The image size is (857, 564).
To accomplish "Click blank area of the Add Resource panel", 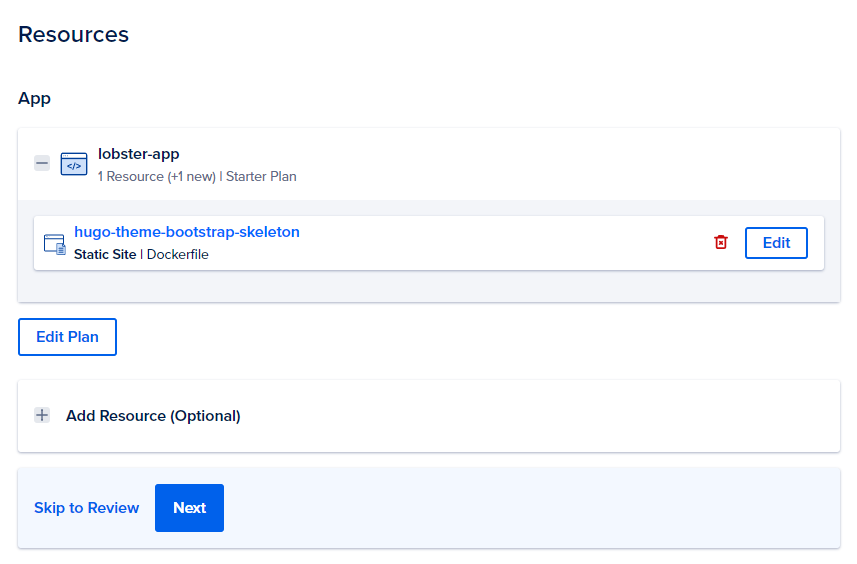I will (x=550, y=416).
